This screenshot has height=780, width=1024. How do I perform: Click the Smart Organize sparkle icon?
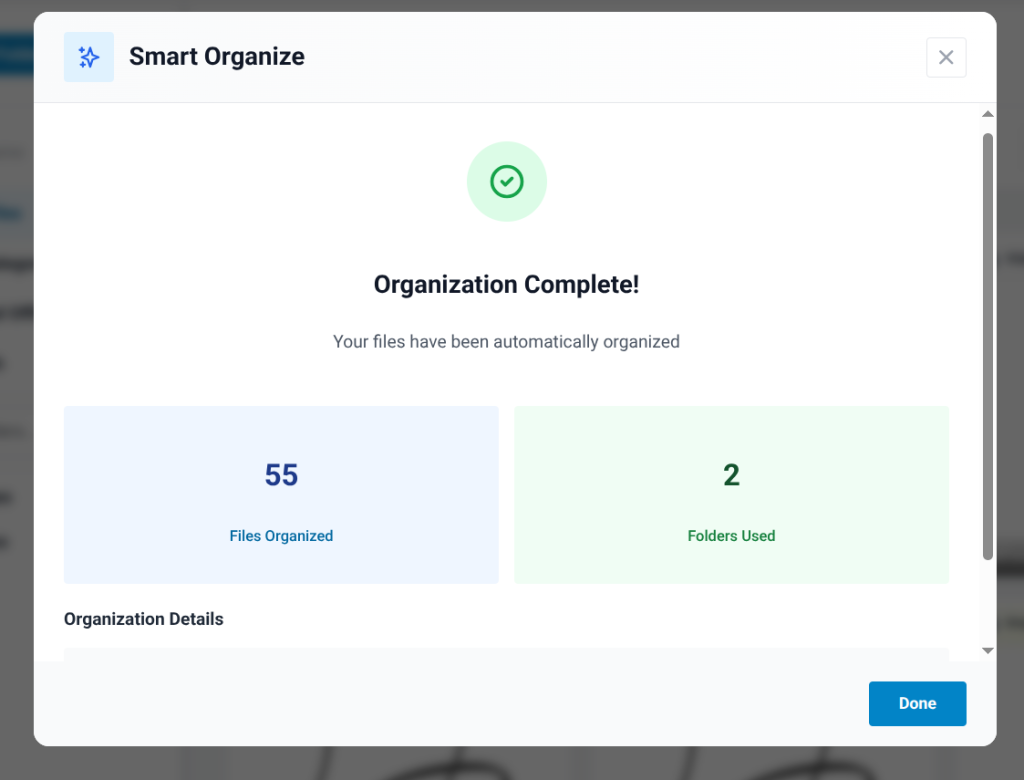pos(89,57)
